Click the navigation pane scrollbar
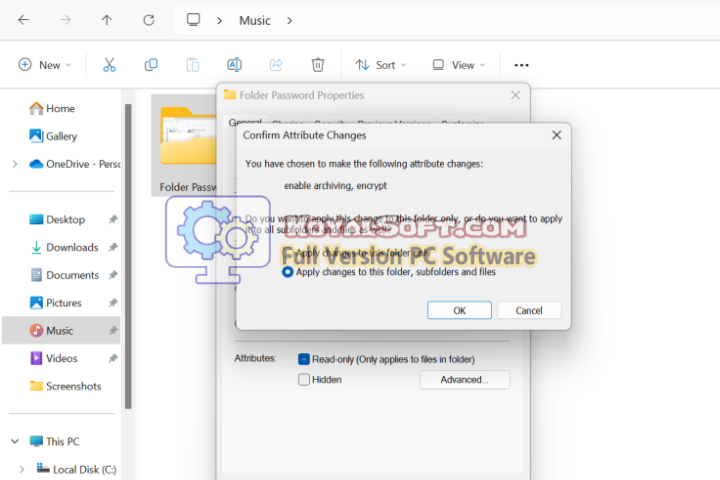Viewport: 720px width, 480px height. [x=128, y=256]
